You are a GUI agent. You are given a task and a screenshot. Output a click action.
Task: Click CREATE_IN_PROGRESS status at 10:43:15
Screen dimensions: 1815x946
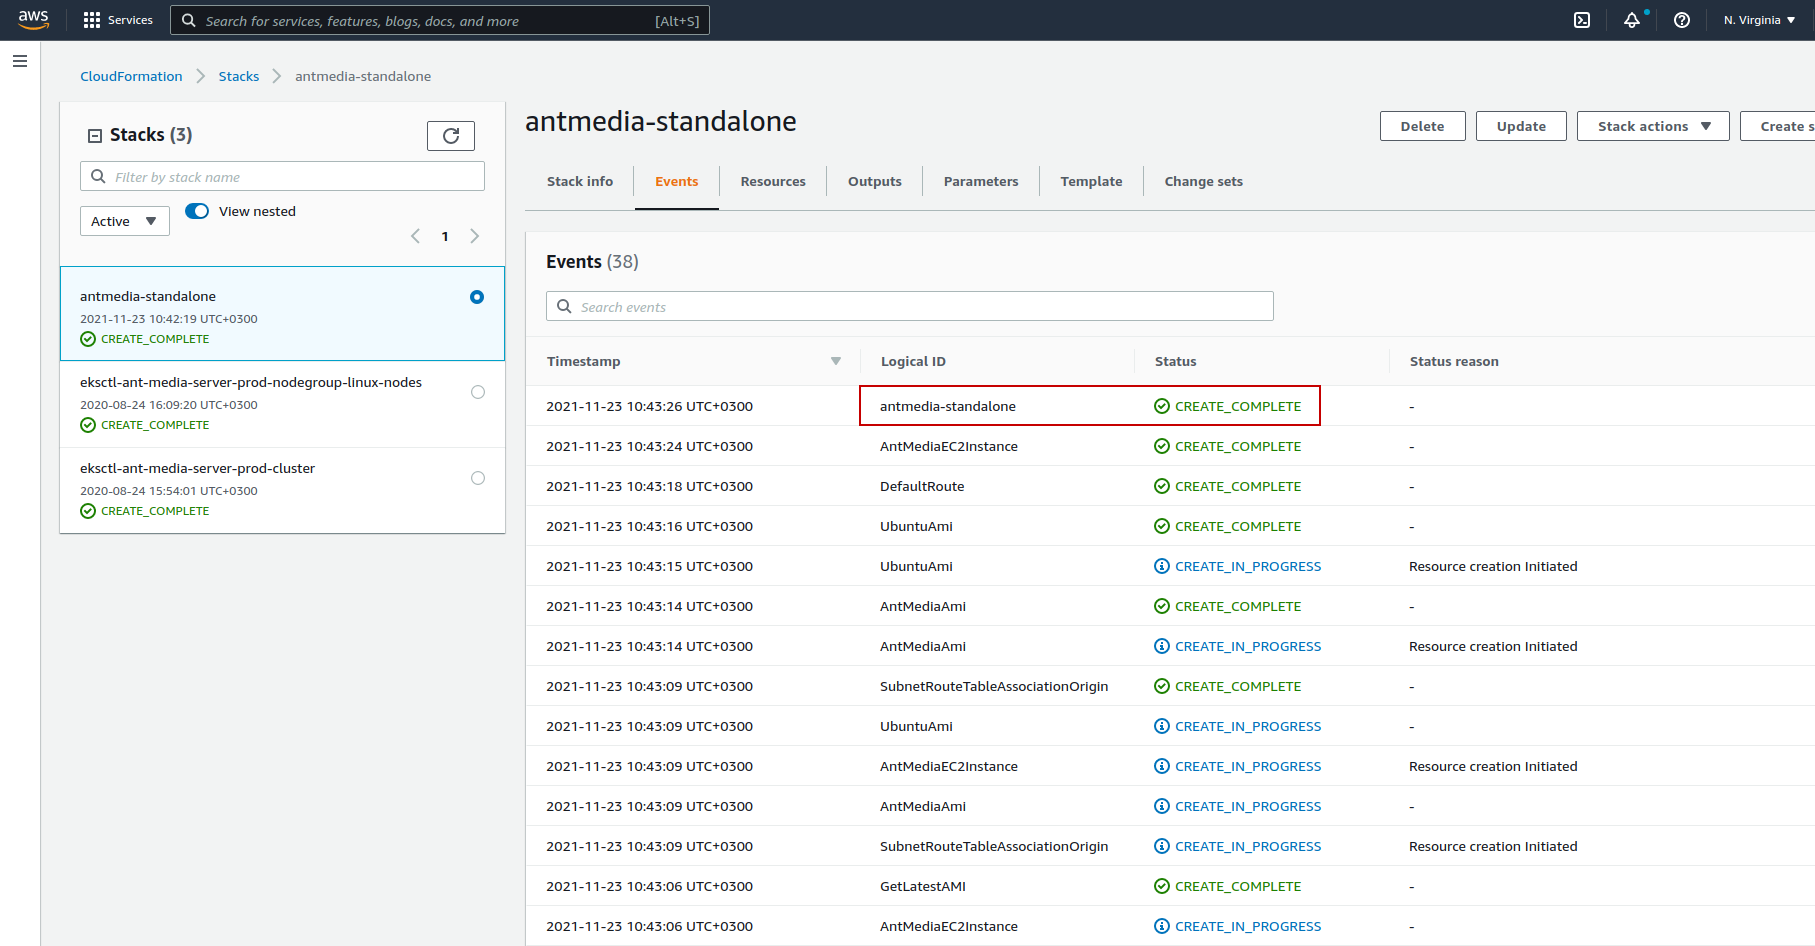click(x=1238, y=566)
